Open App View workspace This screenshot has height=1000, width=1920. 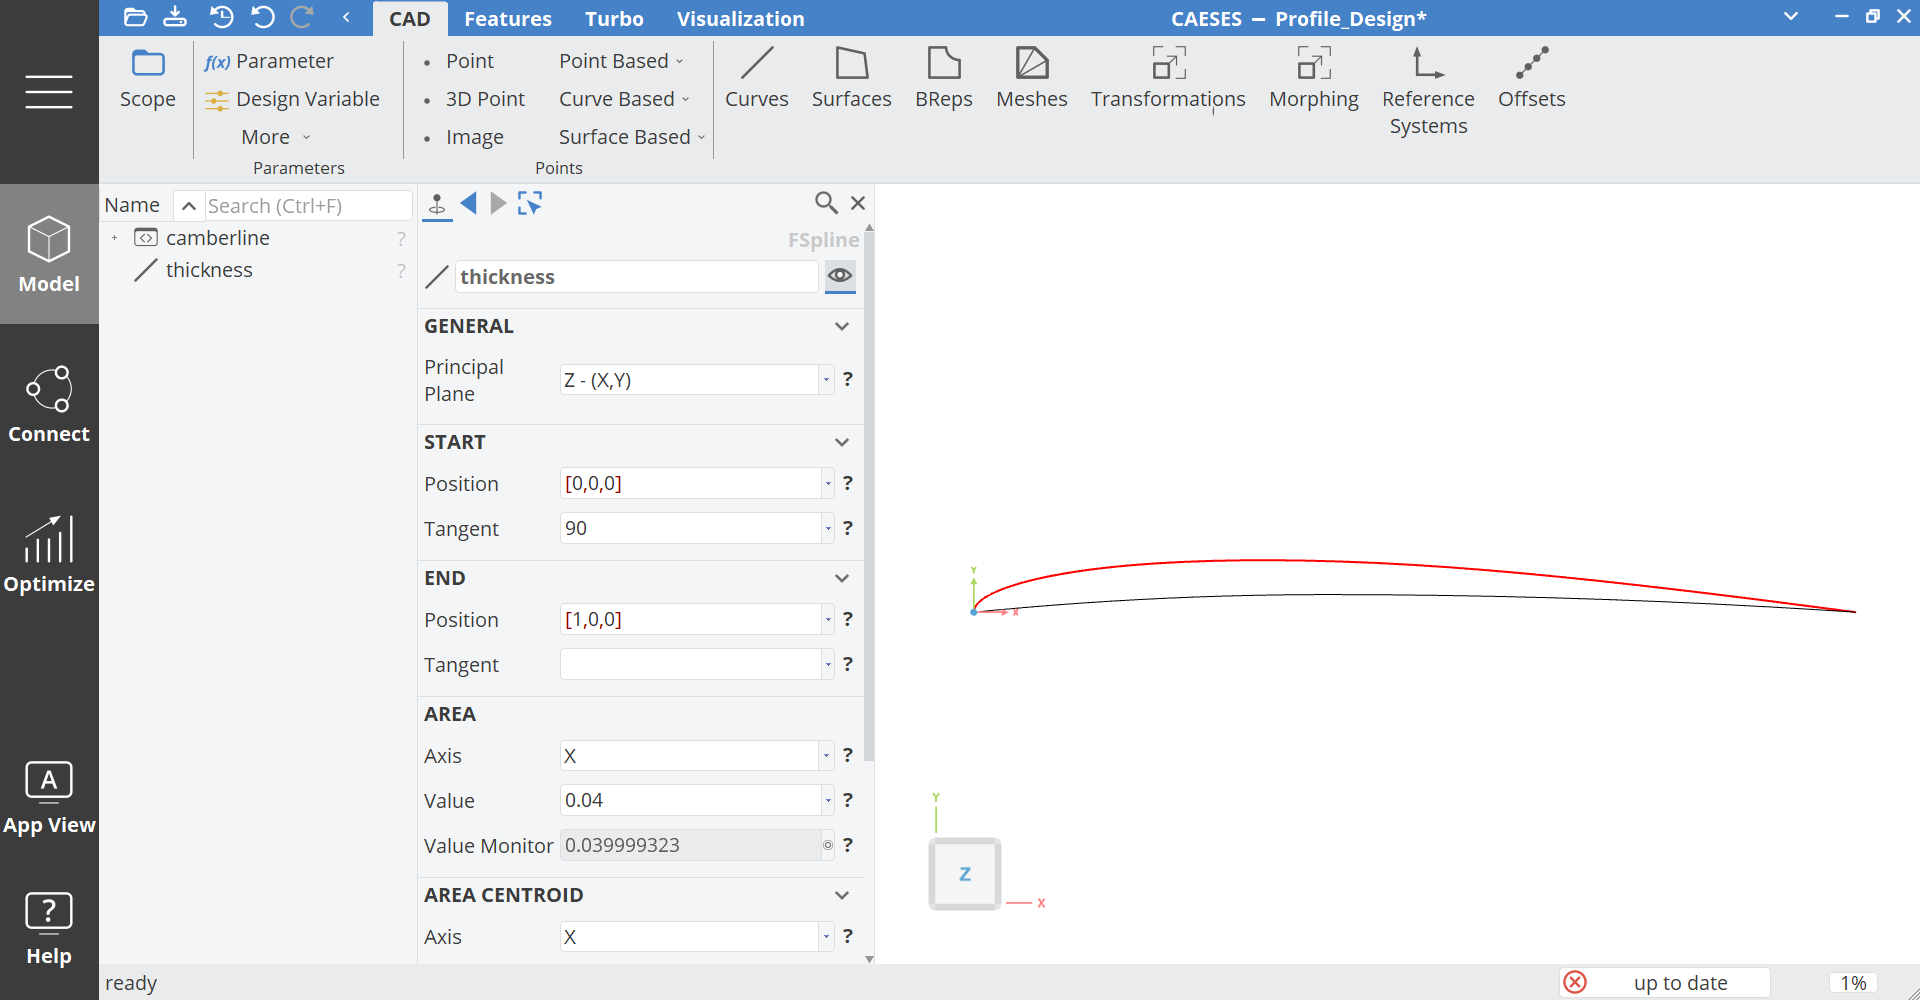(x=49, y=797)
